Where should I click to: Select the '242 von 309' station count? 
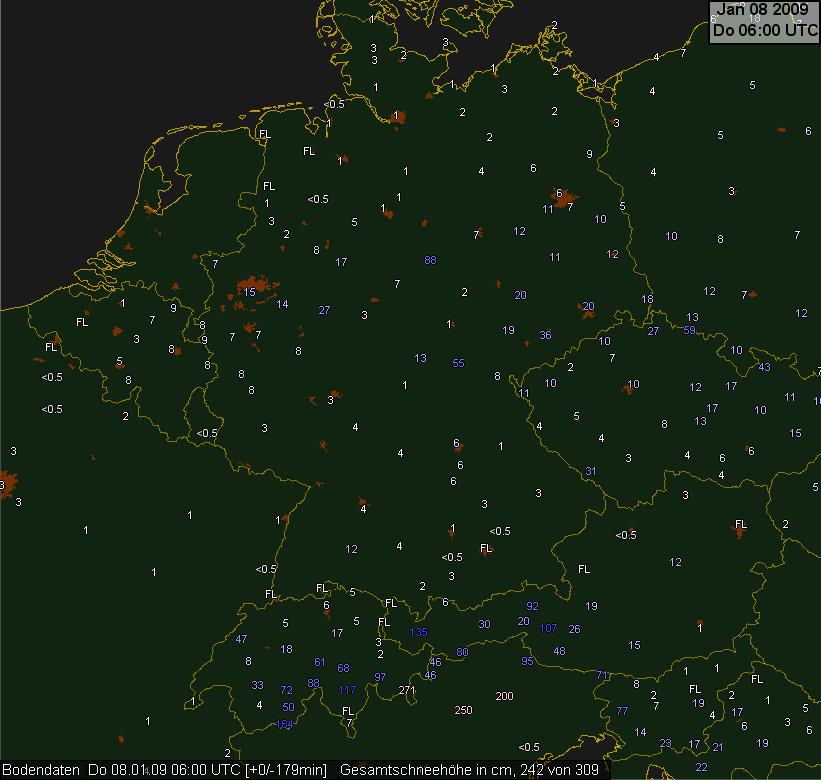(x=560, y=770)
